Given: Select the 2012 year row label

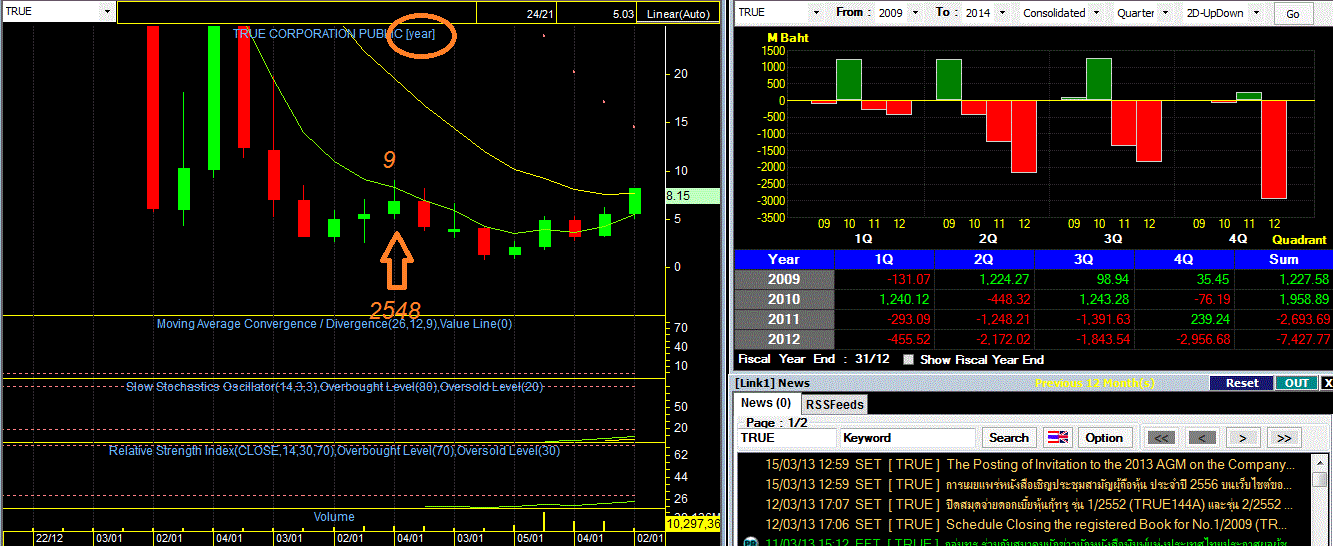Looking at the screenshot, I should 784,339.
